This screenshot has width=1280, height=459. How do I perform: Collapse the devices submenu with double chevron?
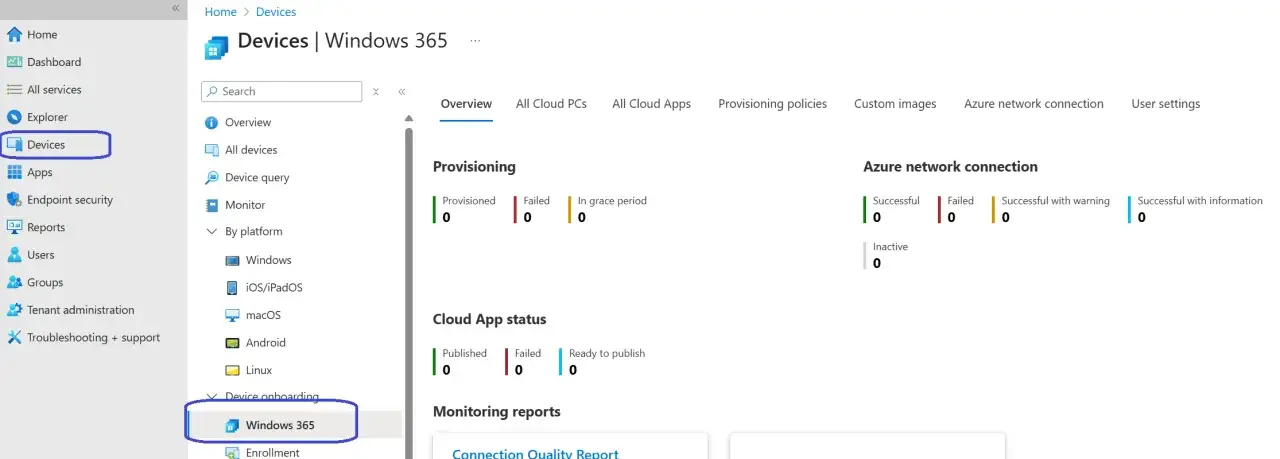tap(401, 91)
